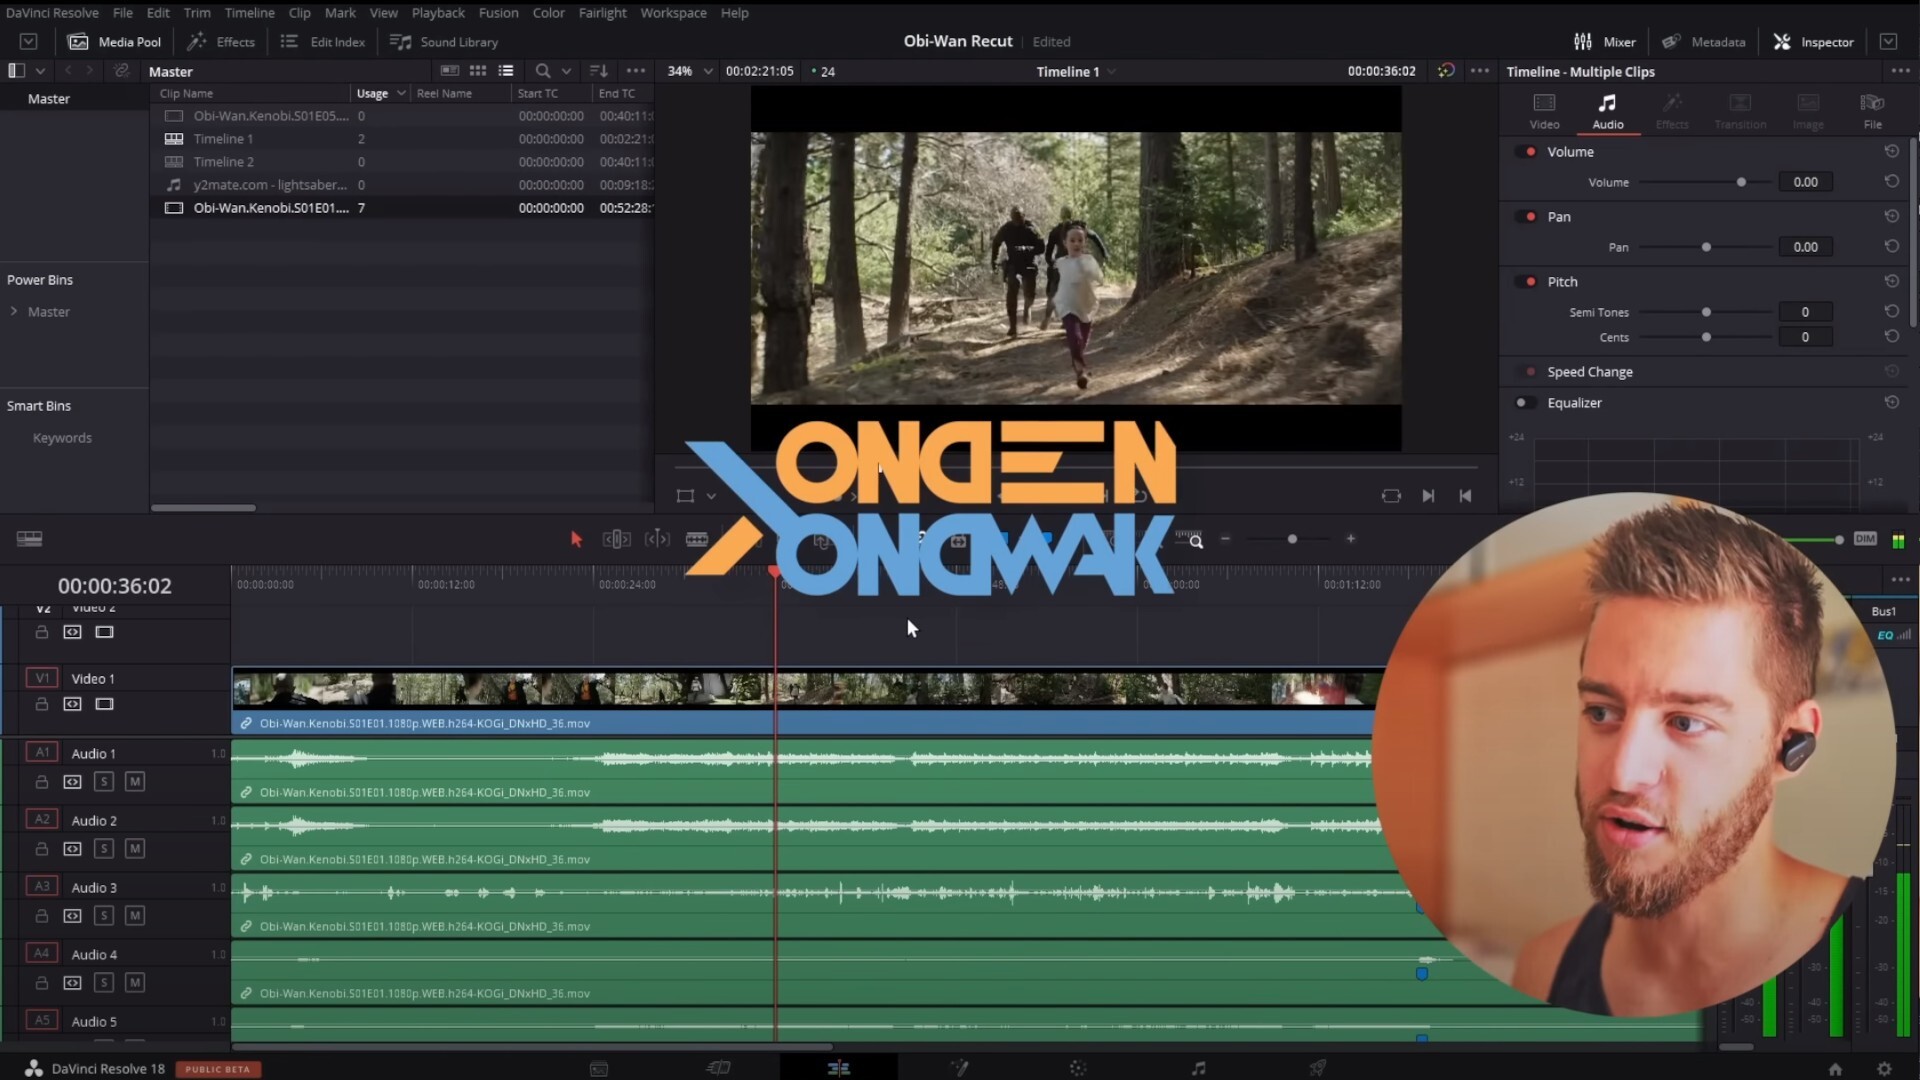The height and width of the screenshot is (1080, 1920).
Task: Open the Fusion menu
Action: coord(498,13)
